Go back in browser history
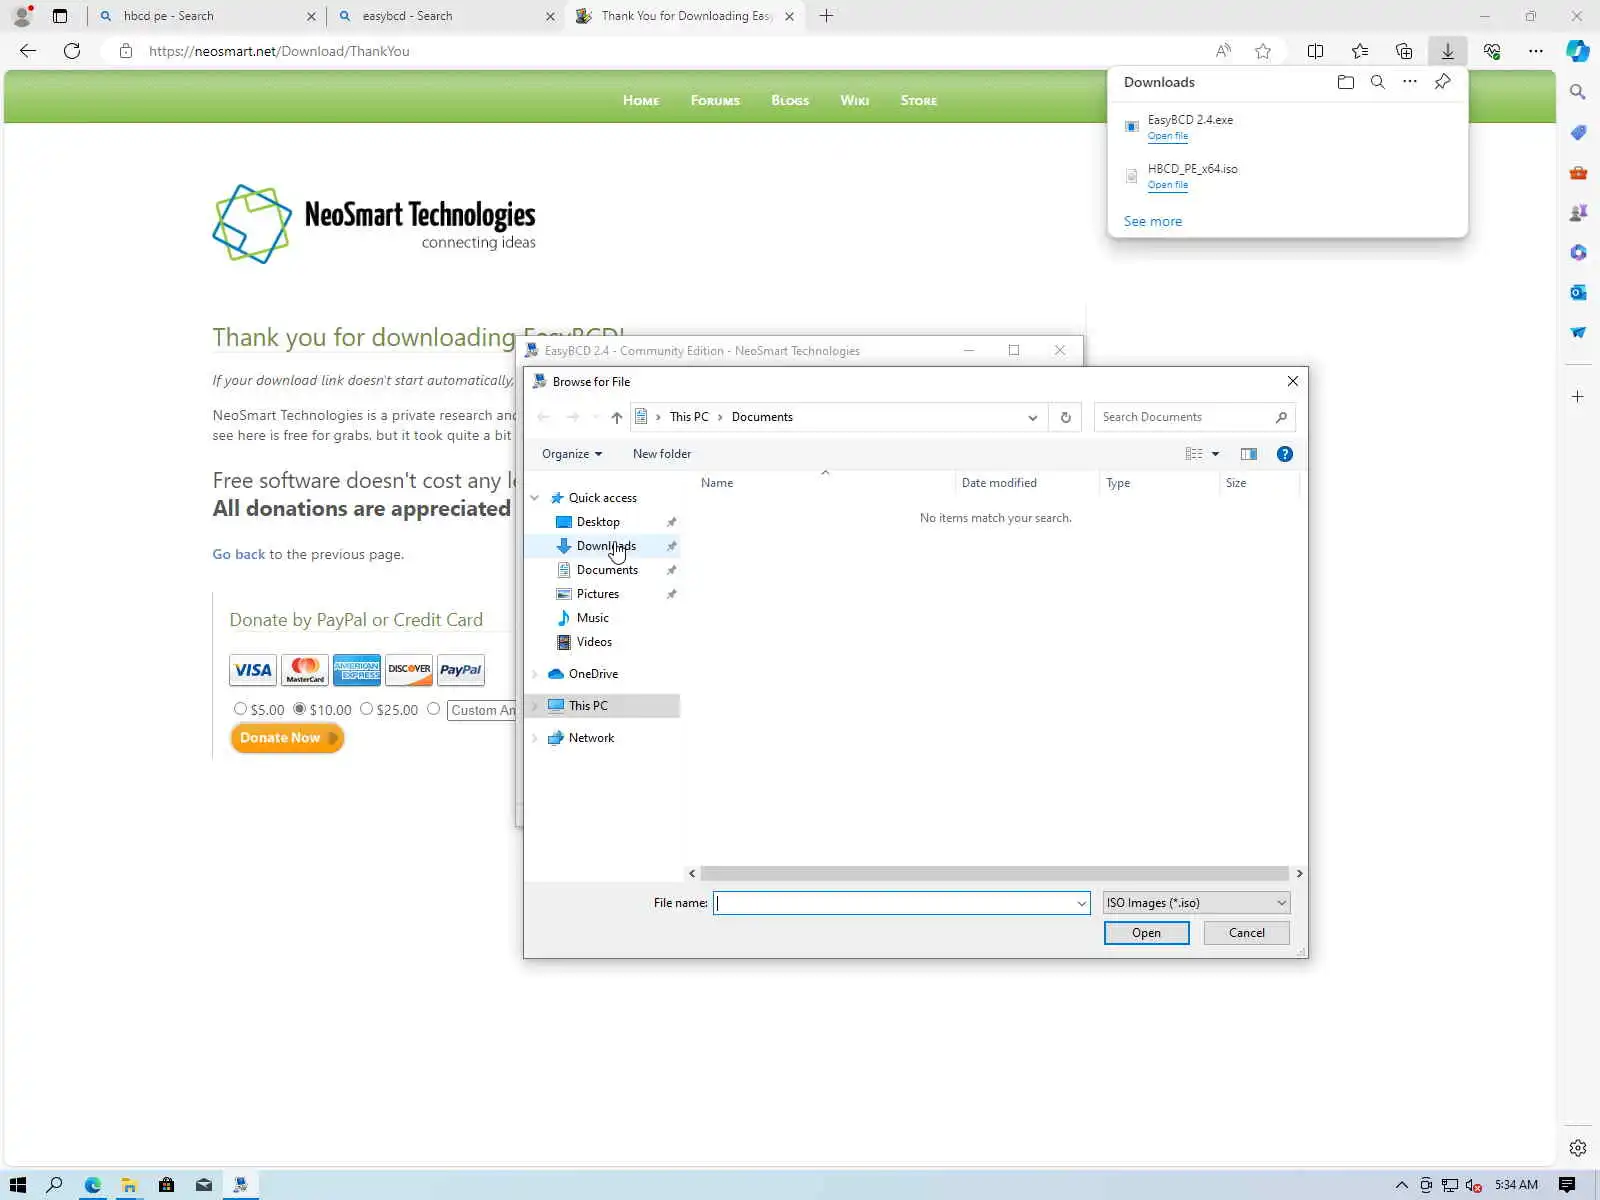Image resolution: width=1600 pixels, height=1200 pixels. pos(28,51)
